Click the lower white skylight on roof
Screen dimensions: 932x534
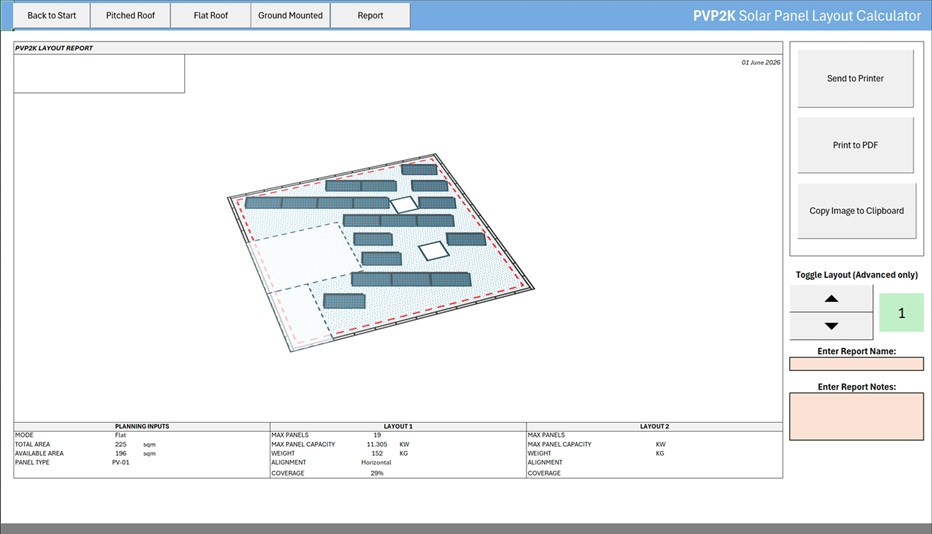click(x=434, y=250)
